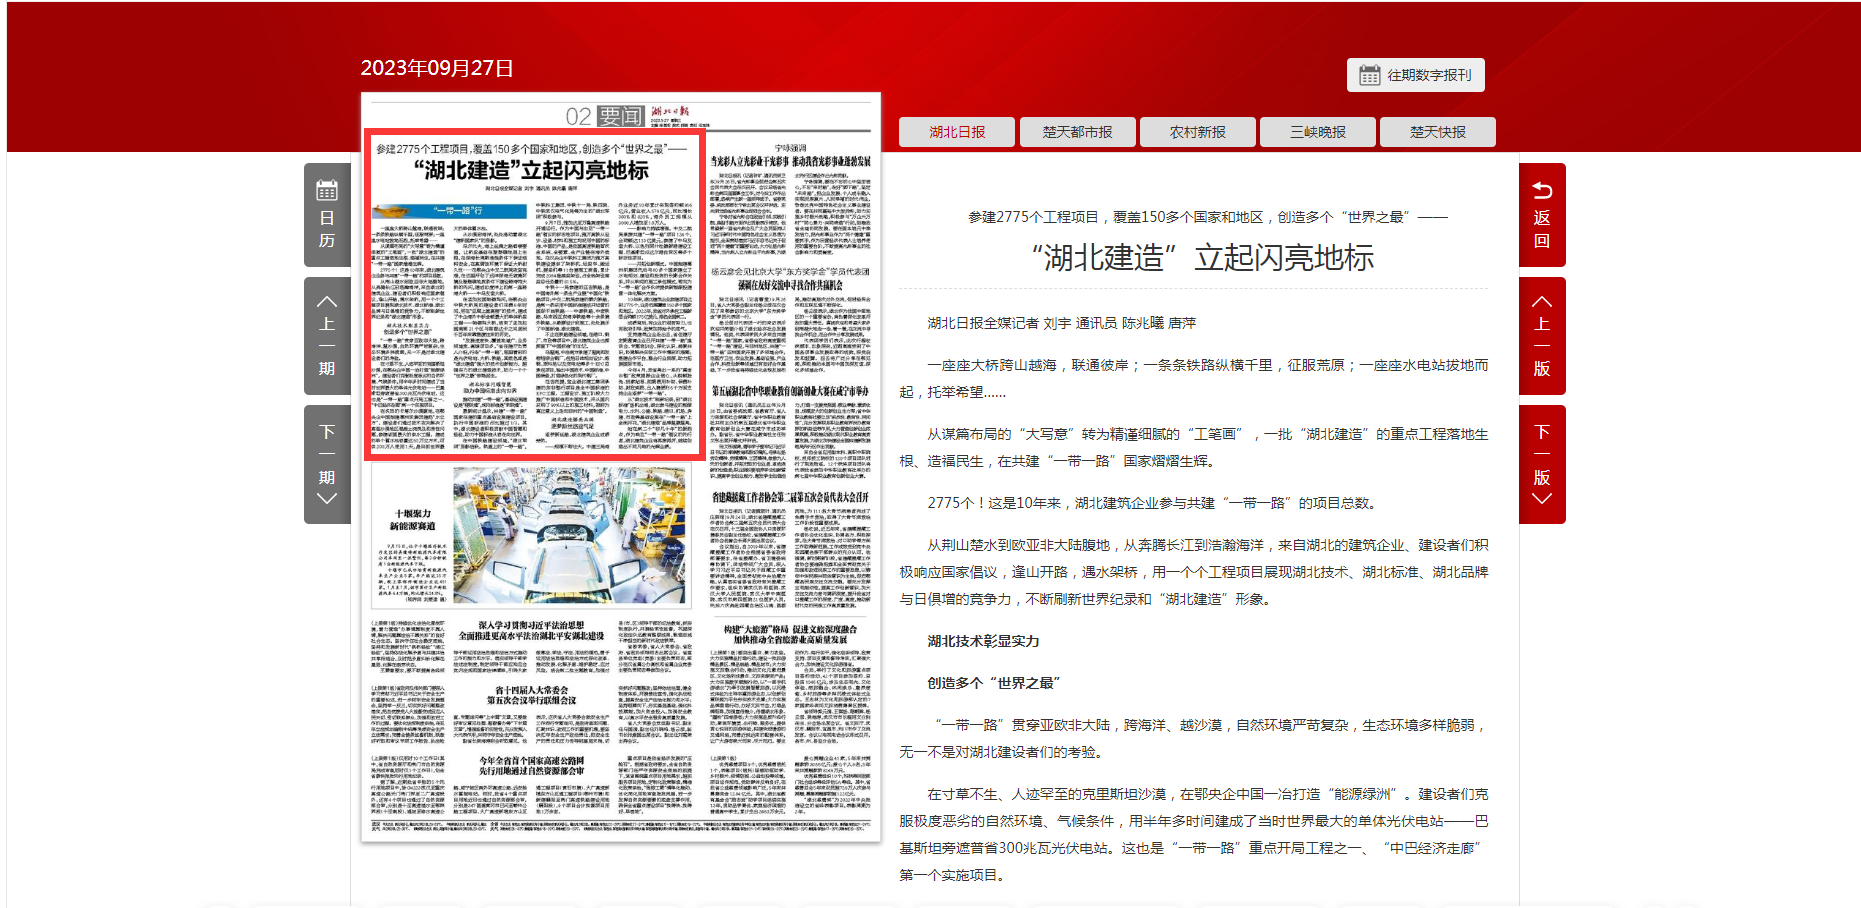Select the 楚天快报 tab

1437,132
